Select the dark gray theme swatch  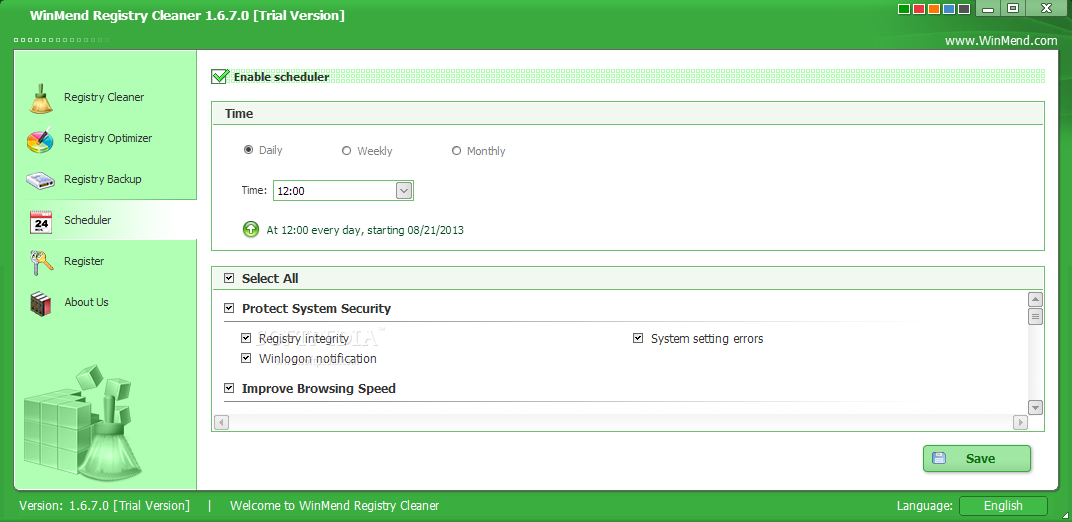point(964,10)
